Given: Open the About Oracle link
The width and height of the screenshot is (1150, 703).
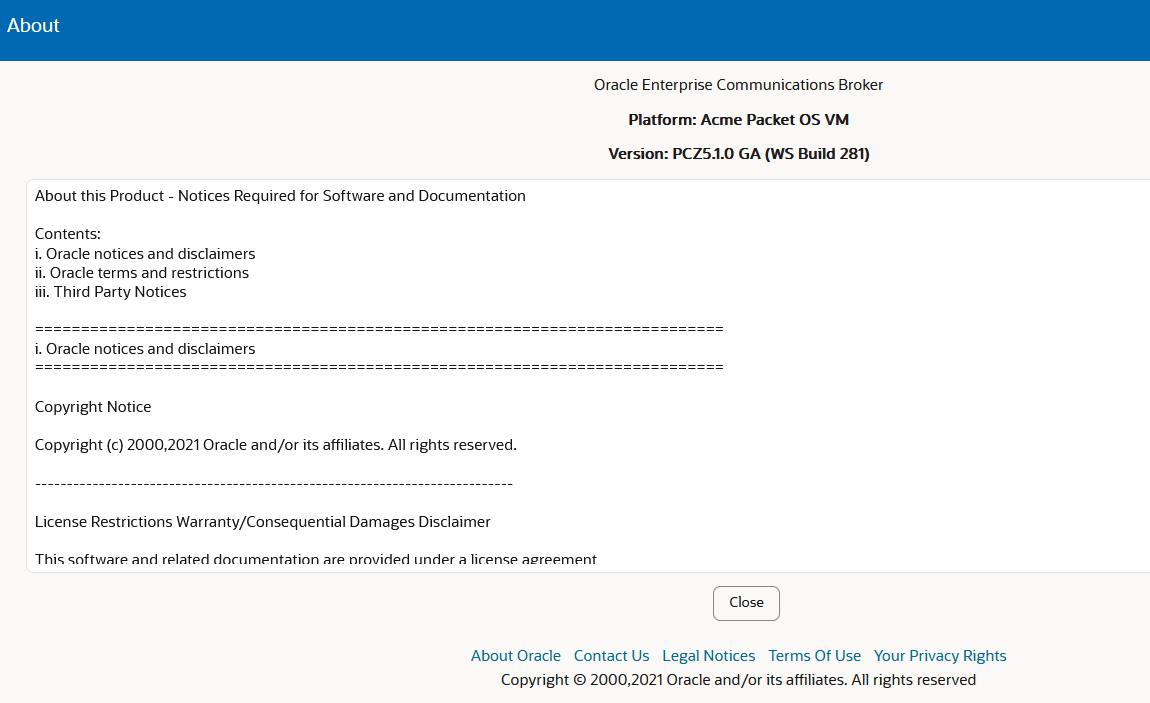Looking at the screenshot, I should (x=516, y=655).
